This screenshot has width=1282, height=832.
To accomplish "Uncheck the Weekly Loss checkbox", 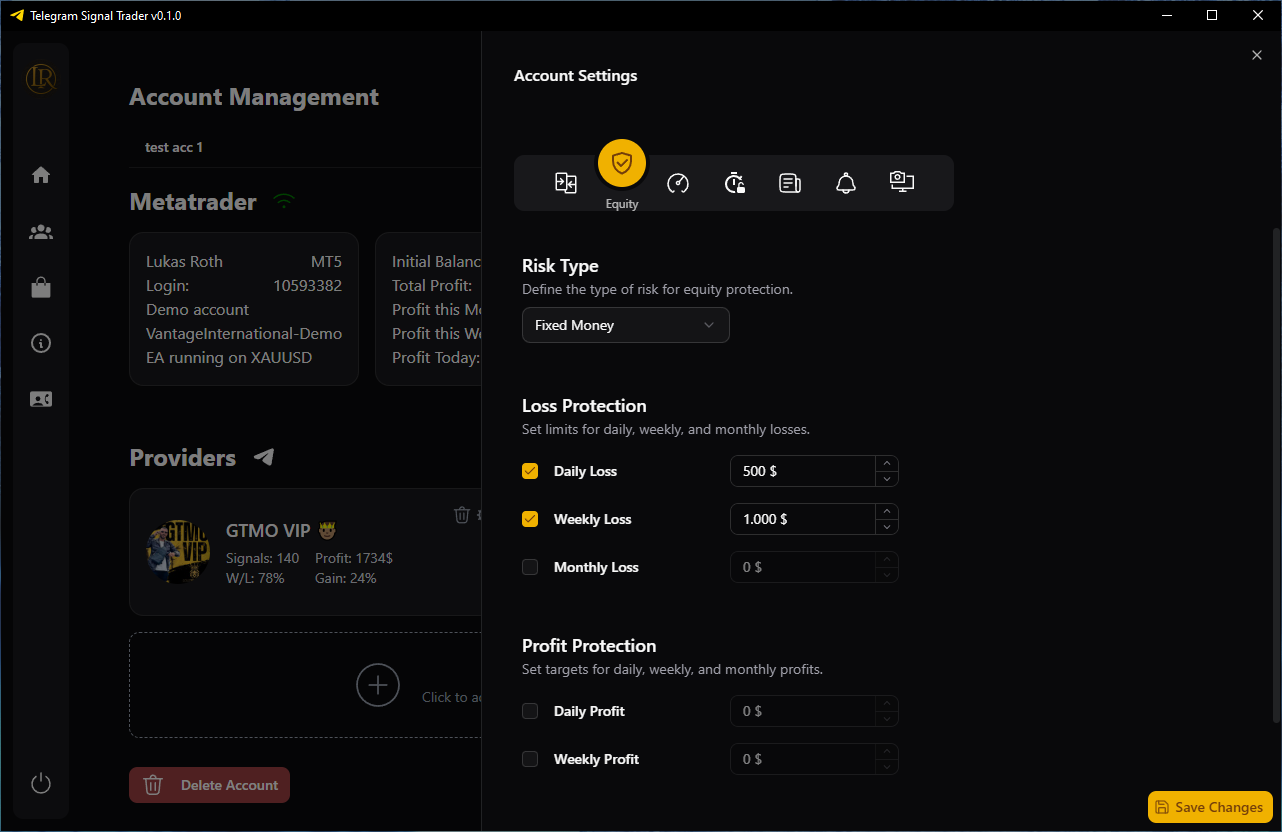I will [x=530, y=519].
